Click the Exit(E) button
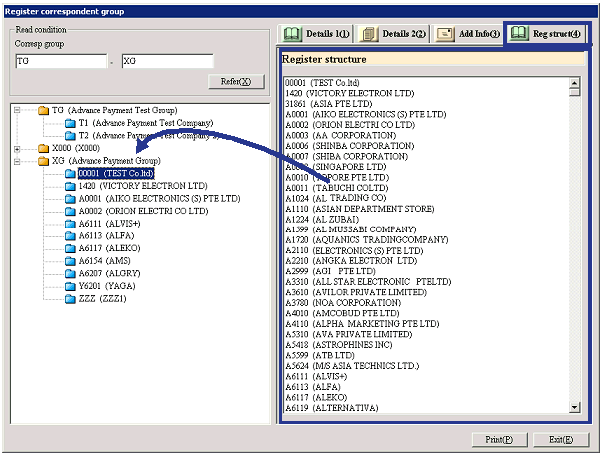This screenshot has width=603, height=455. coord(554,439)
